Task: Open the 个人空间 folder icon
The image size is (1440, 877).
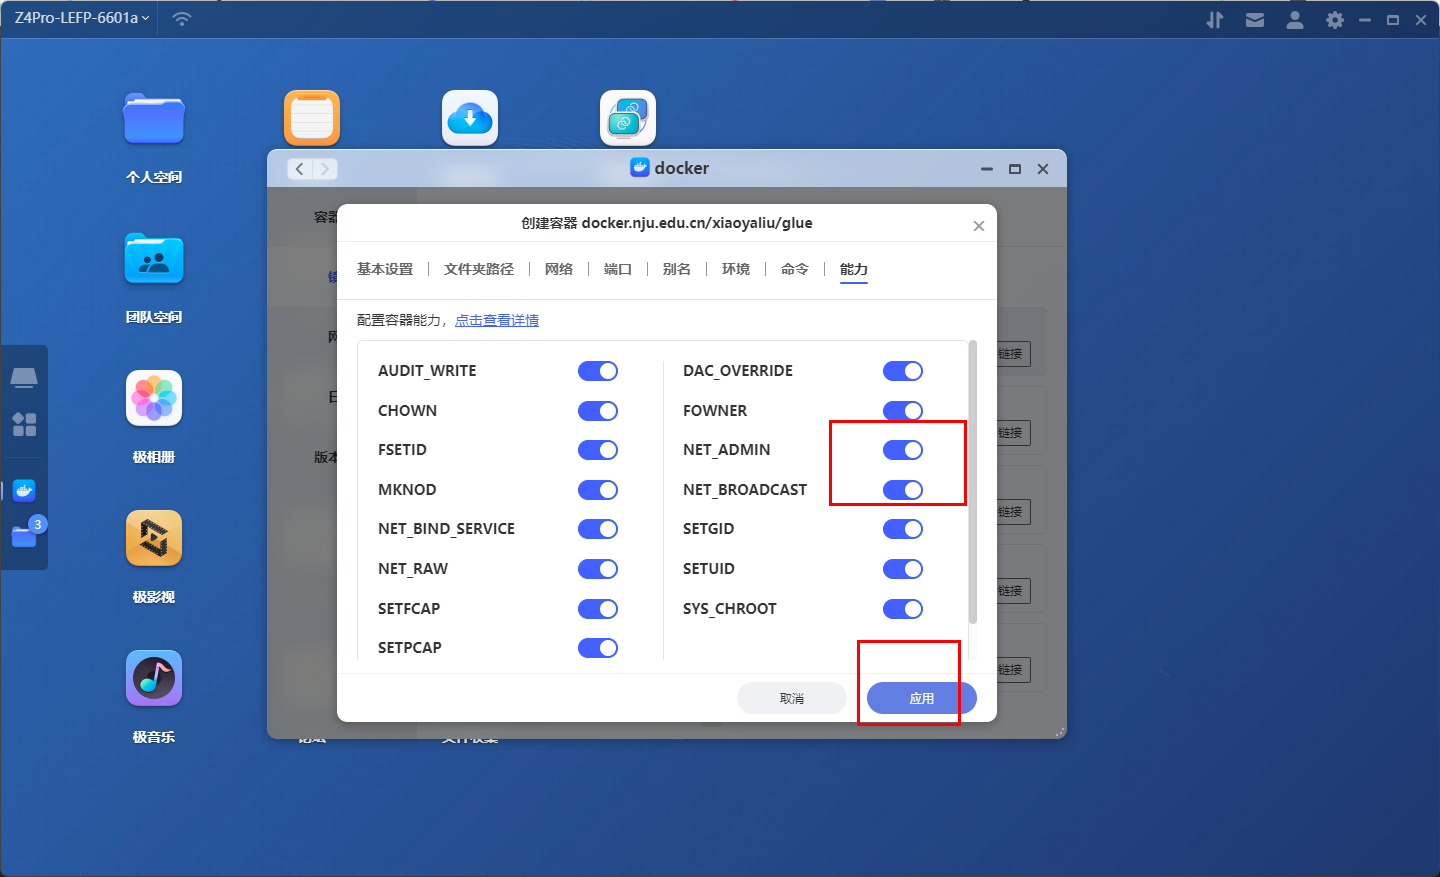Action: pyautogui.click(x=154, y=119)
